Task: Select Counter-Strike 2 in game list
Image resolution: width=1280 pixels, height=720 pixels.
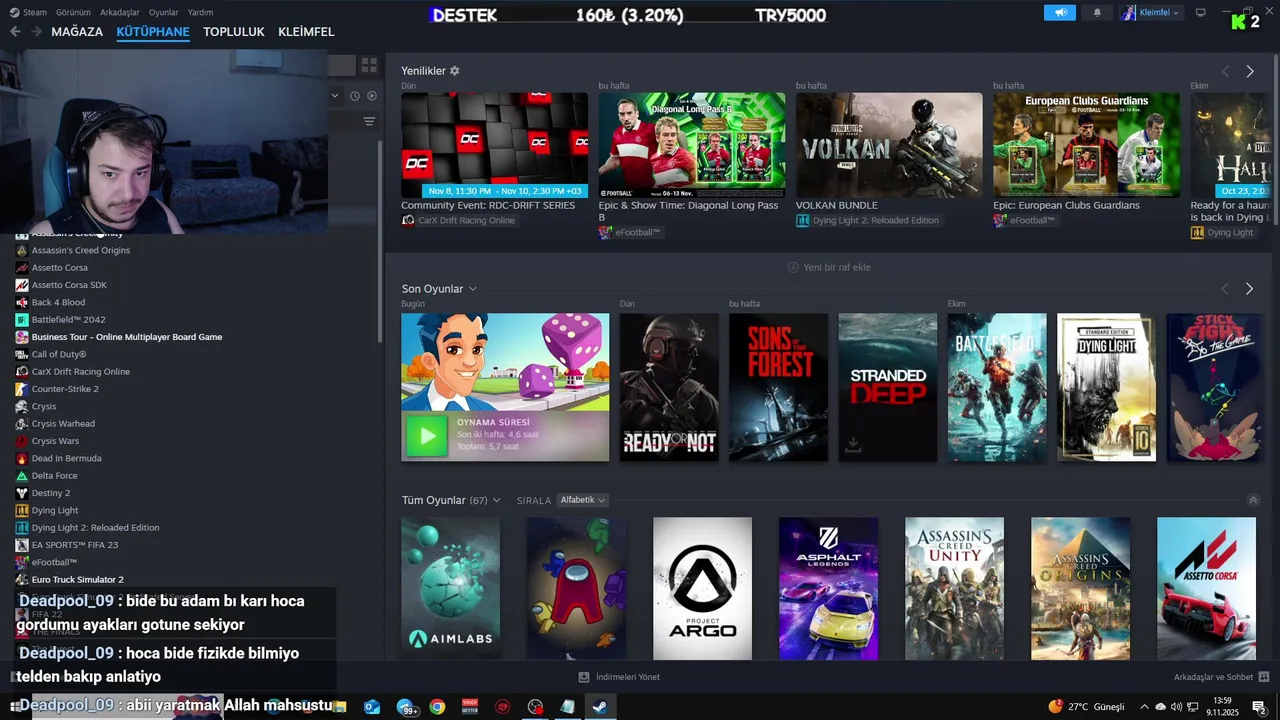Action: click(x=65, y=389)
